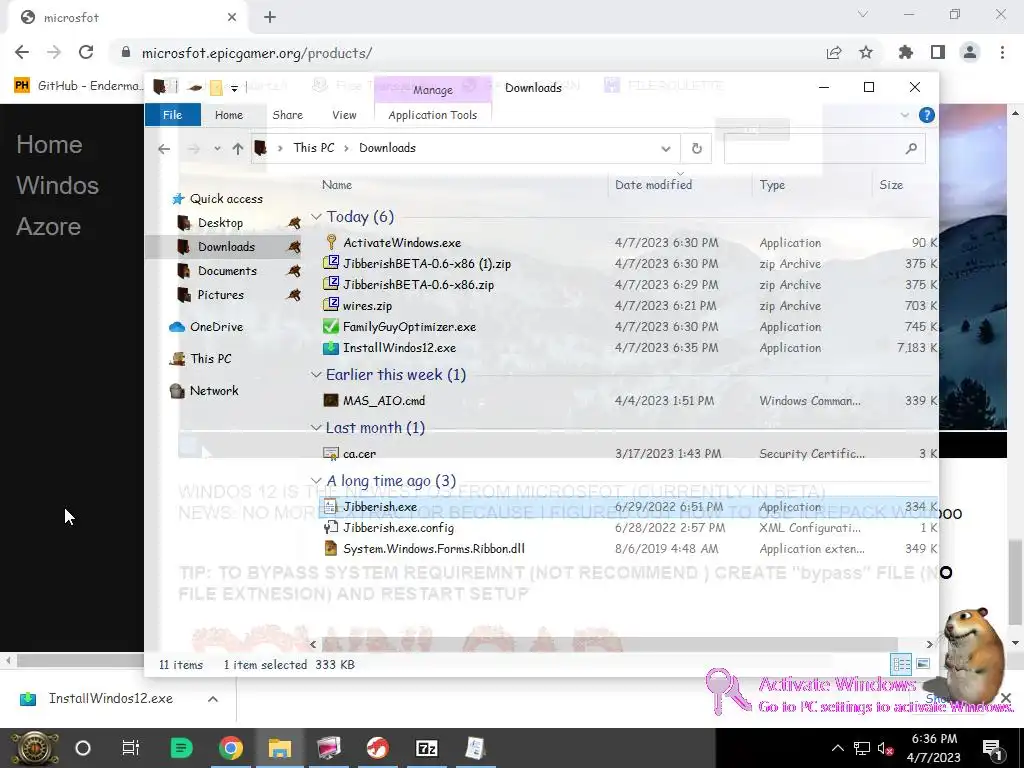The height and width of the screenshot is (768, 1024).
Task: Open 7-Zip from the taskbar
Action: [x=426, y=748]
